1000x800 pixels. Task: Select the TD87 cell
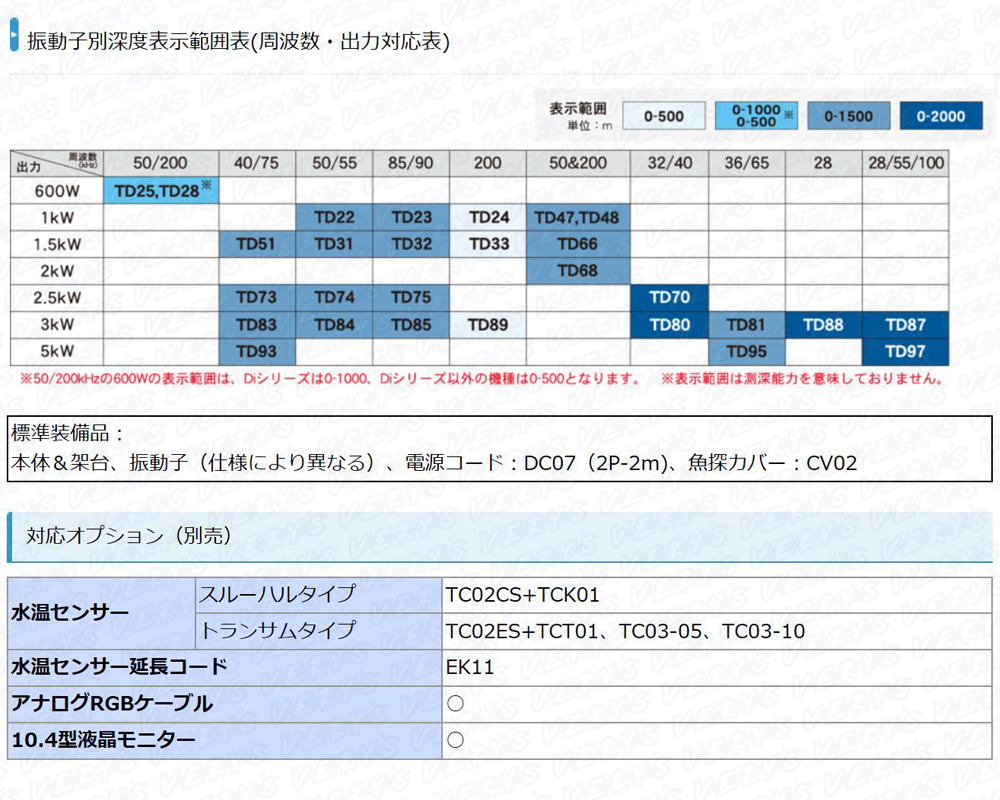(906, 325)
